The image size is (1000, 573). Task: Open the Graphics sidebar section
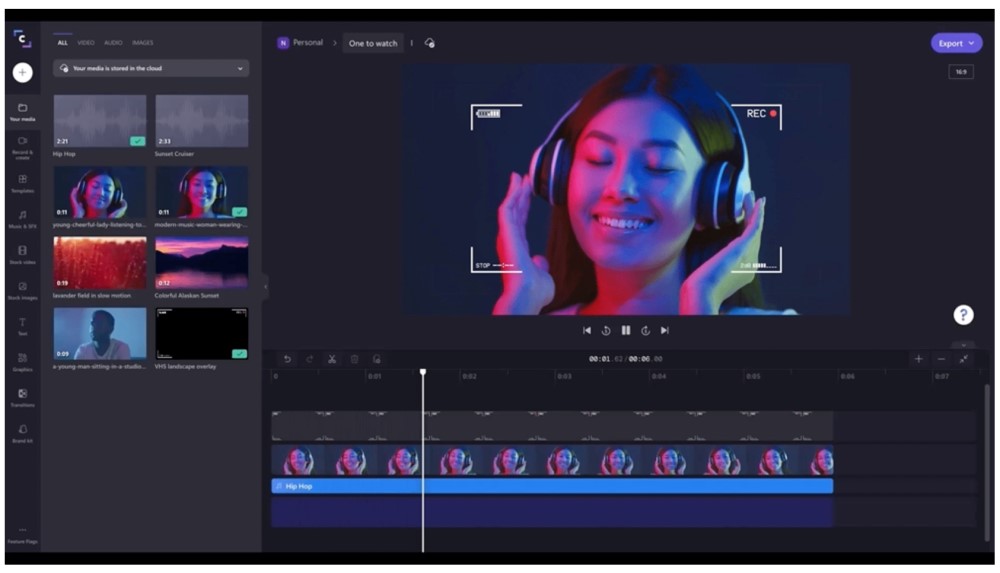22,362
